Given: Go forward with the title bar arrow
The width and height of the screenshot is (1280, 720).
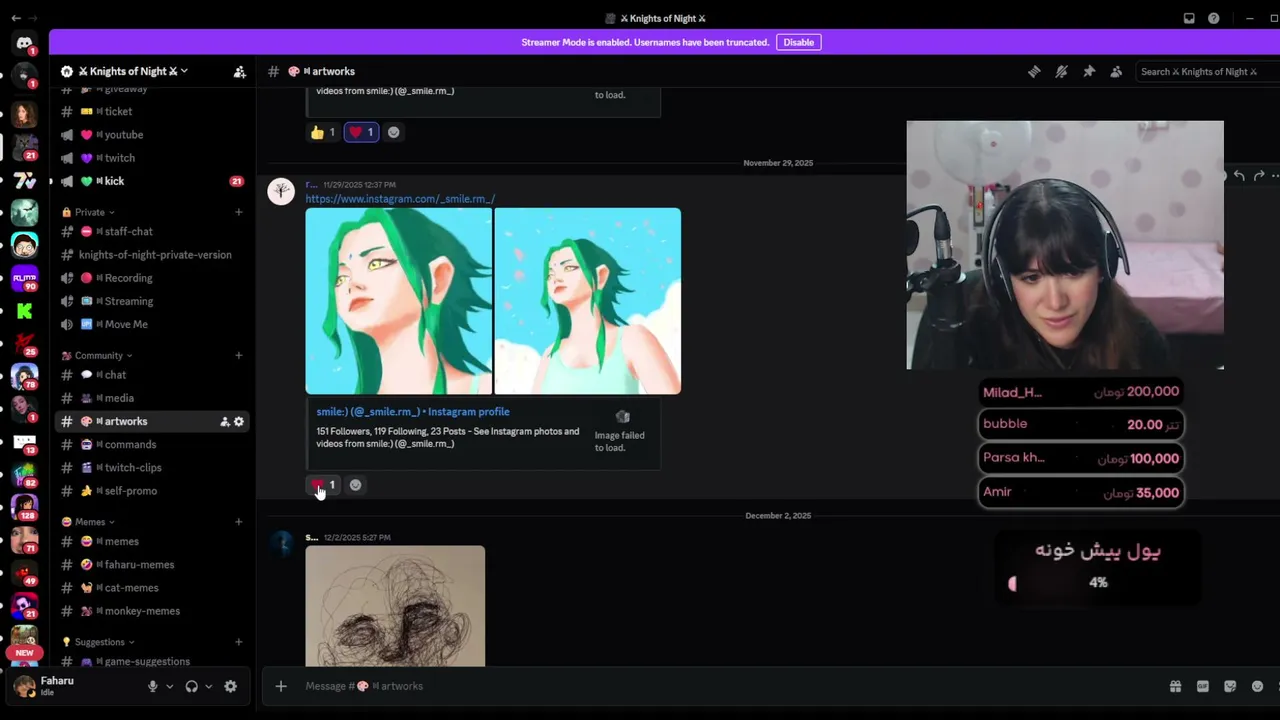Looking at the screenshot, I should [x=34, y=18].
